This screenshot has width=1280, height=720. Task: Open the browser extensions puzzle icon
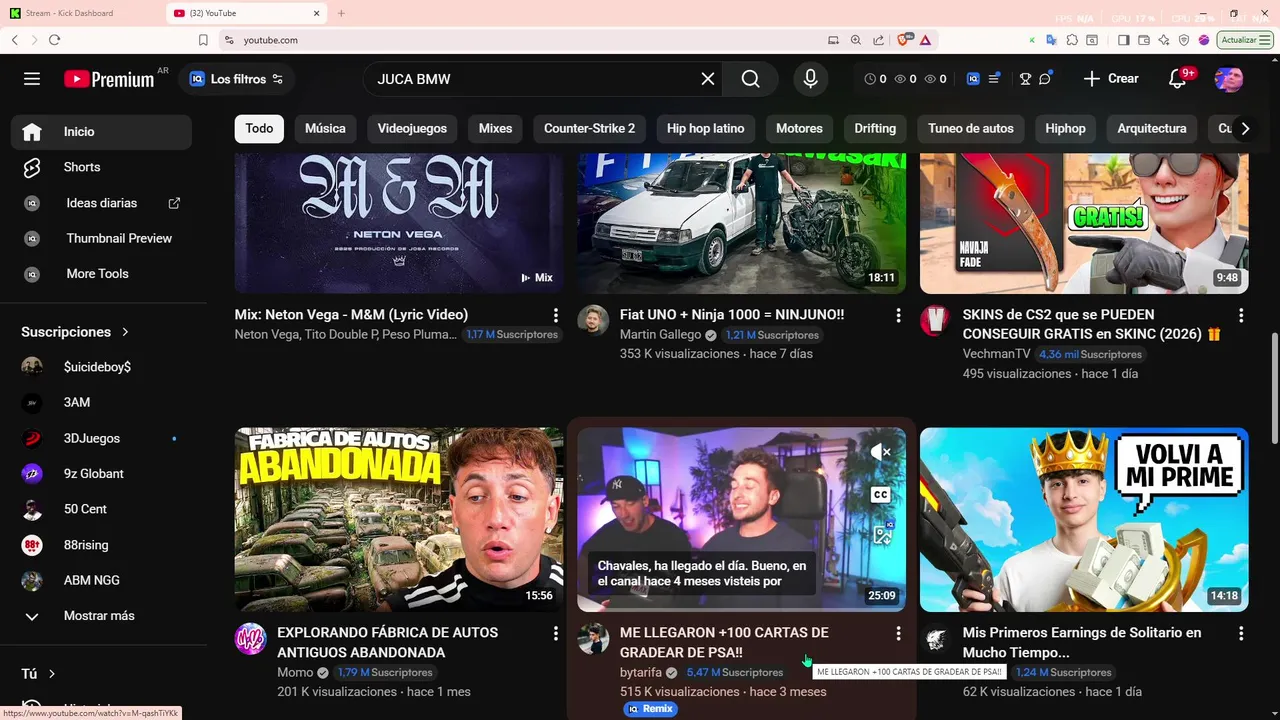pyautogui.click(x=1072, y=40)
